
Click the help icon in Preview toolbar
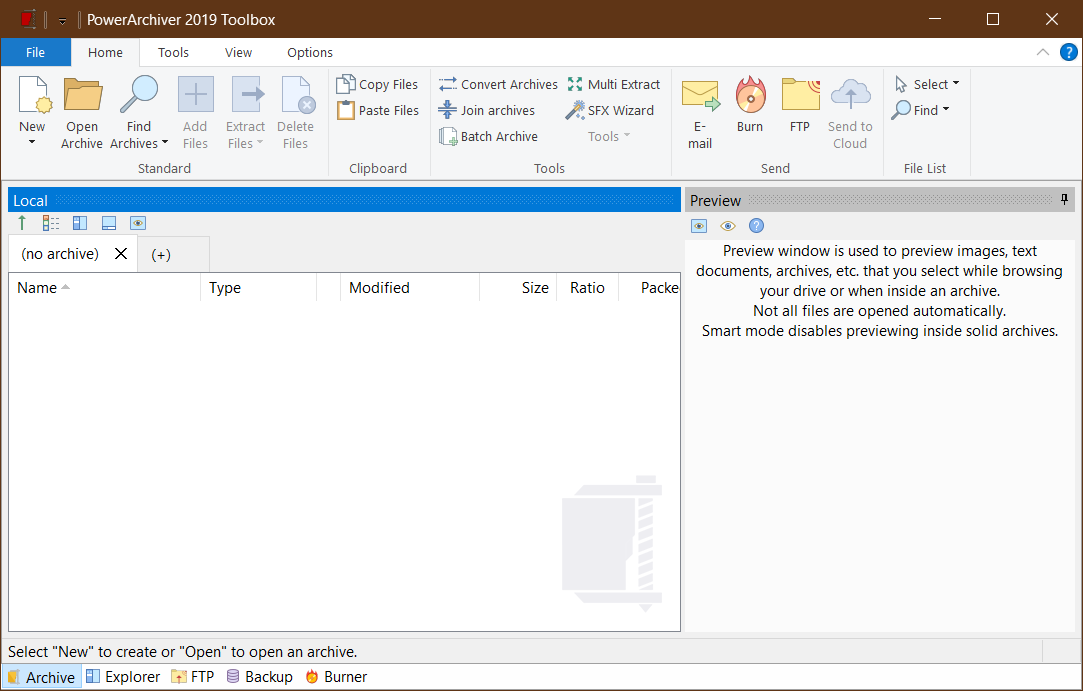point(756,226)
